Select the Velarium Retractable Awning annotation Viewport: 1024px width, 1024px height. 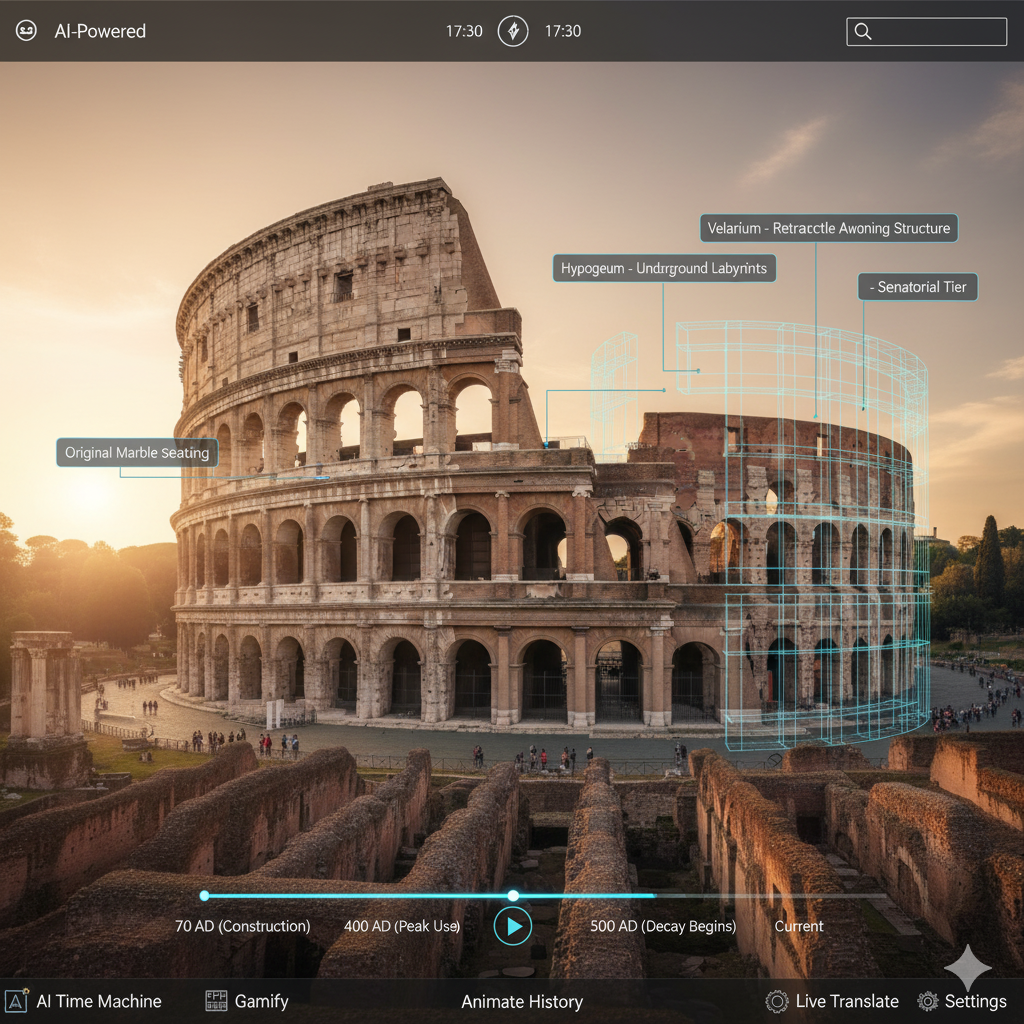[828, 228]
